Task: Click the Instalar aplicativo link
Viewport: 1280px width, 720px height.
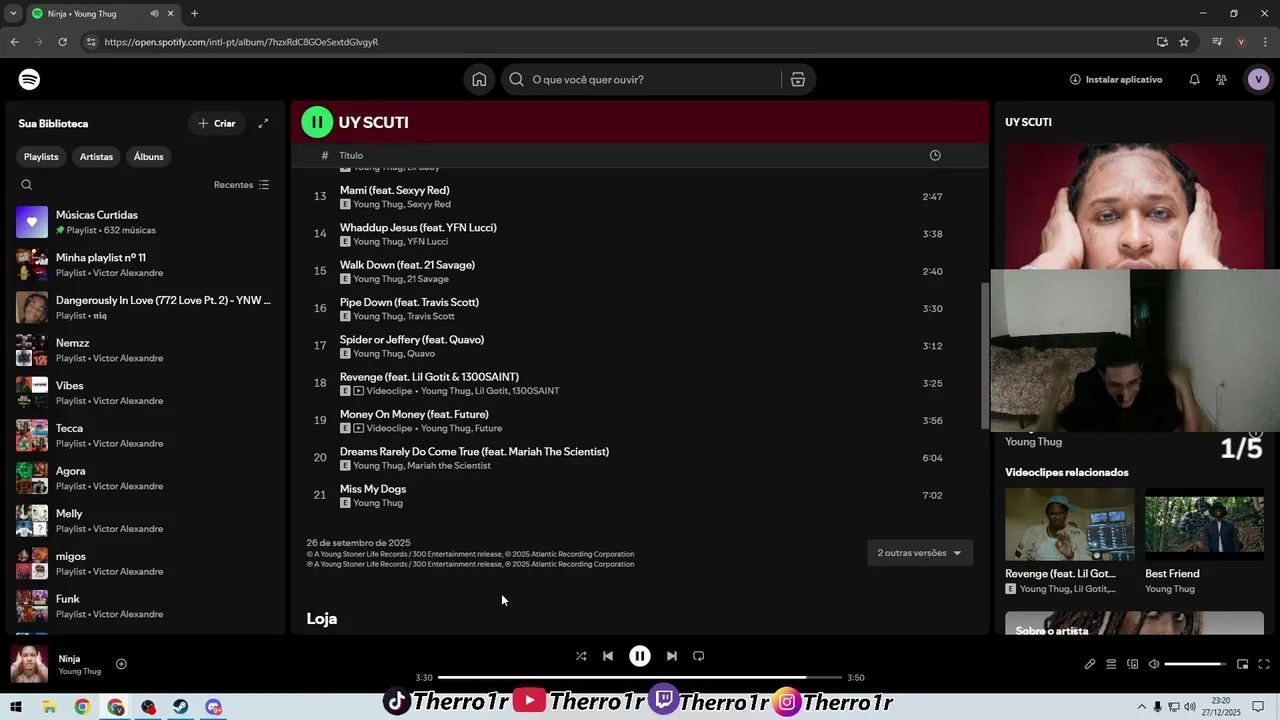Action: [x=1116, y=79]
